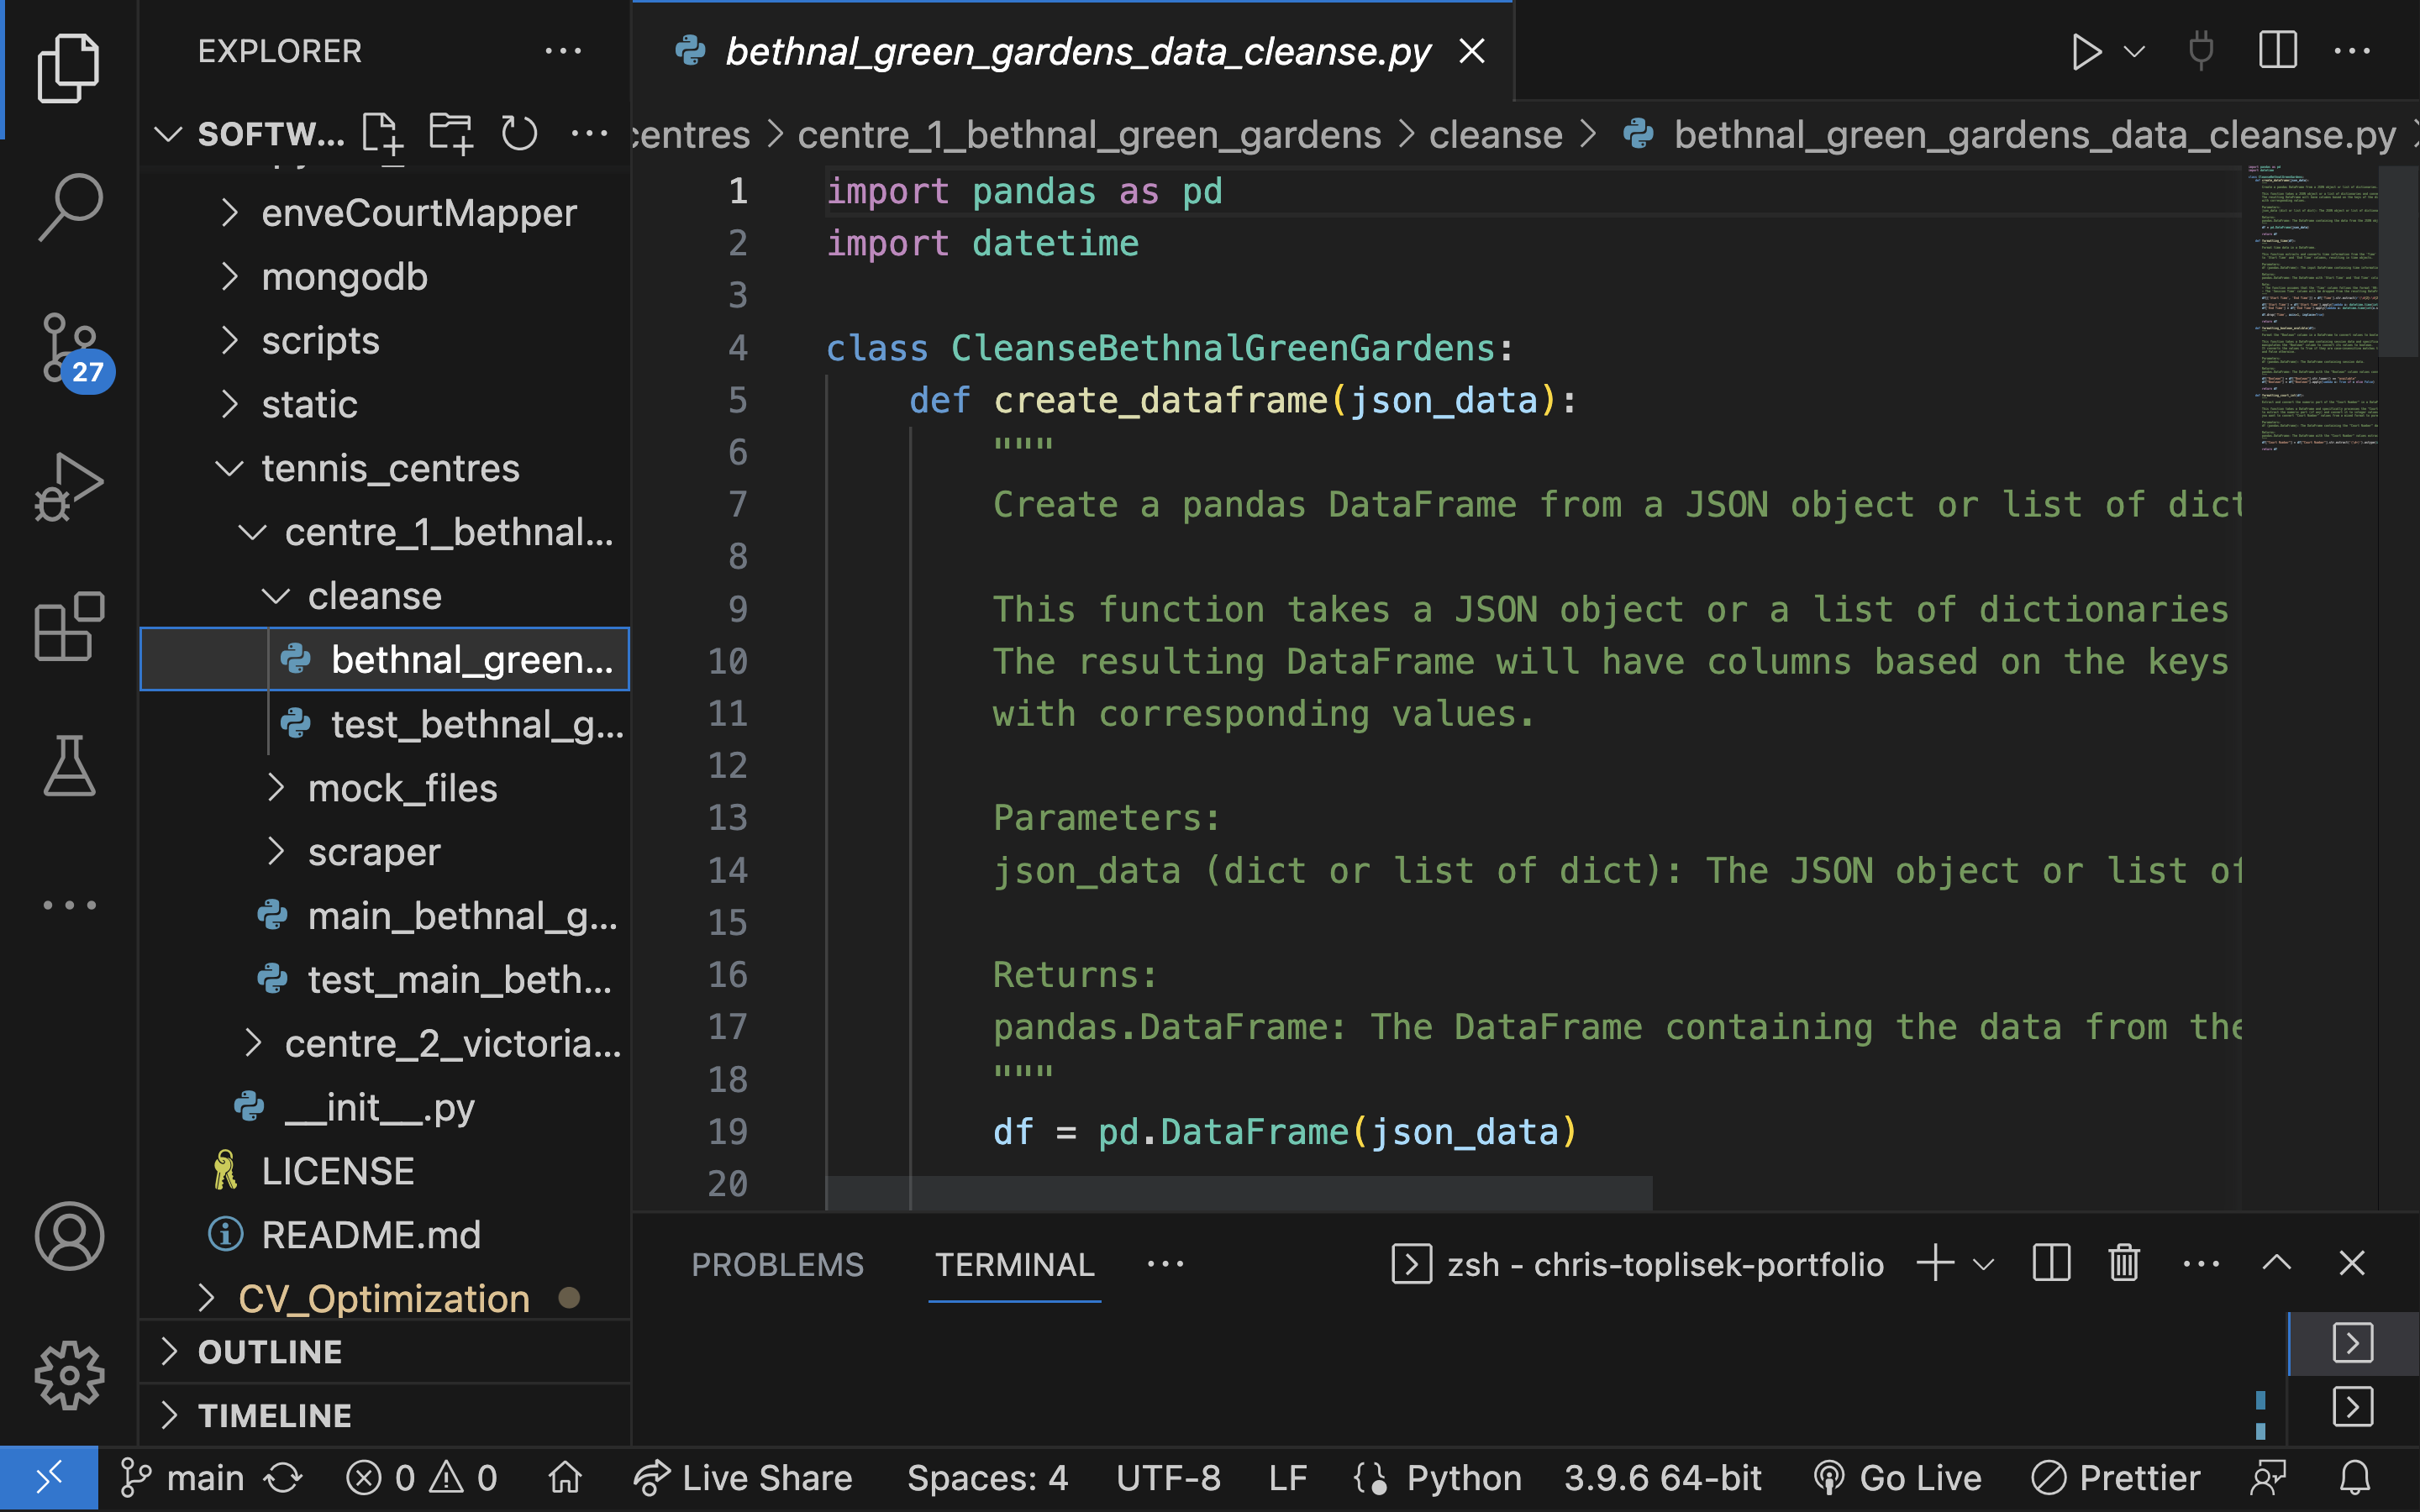Expand the OUTLINE section

pyautogui.click(x=270, y=1352)
